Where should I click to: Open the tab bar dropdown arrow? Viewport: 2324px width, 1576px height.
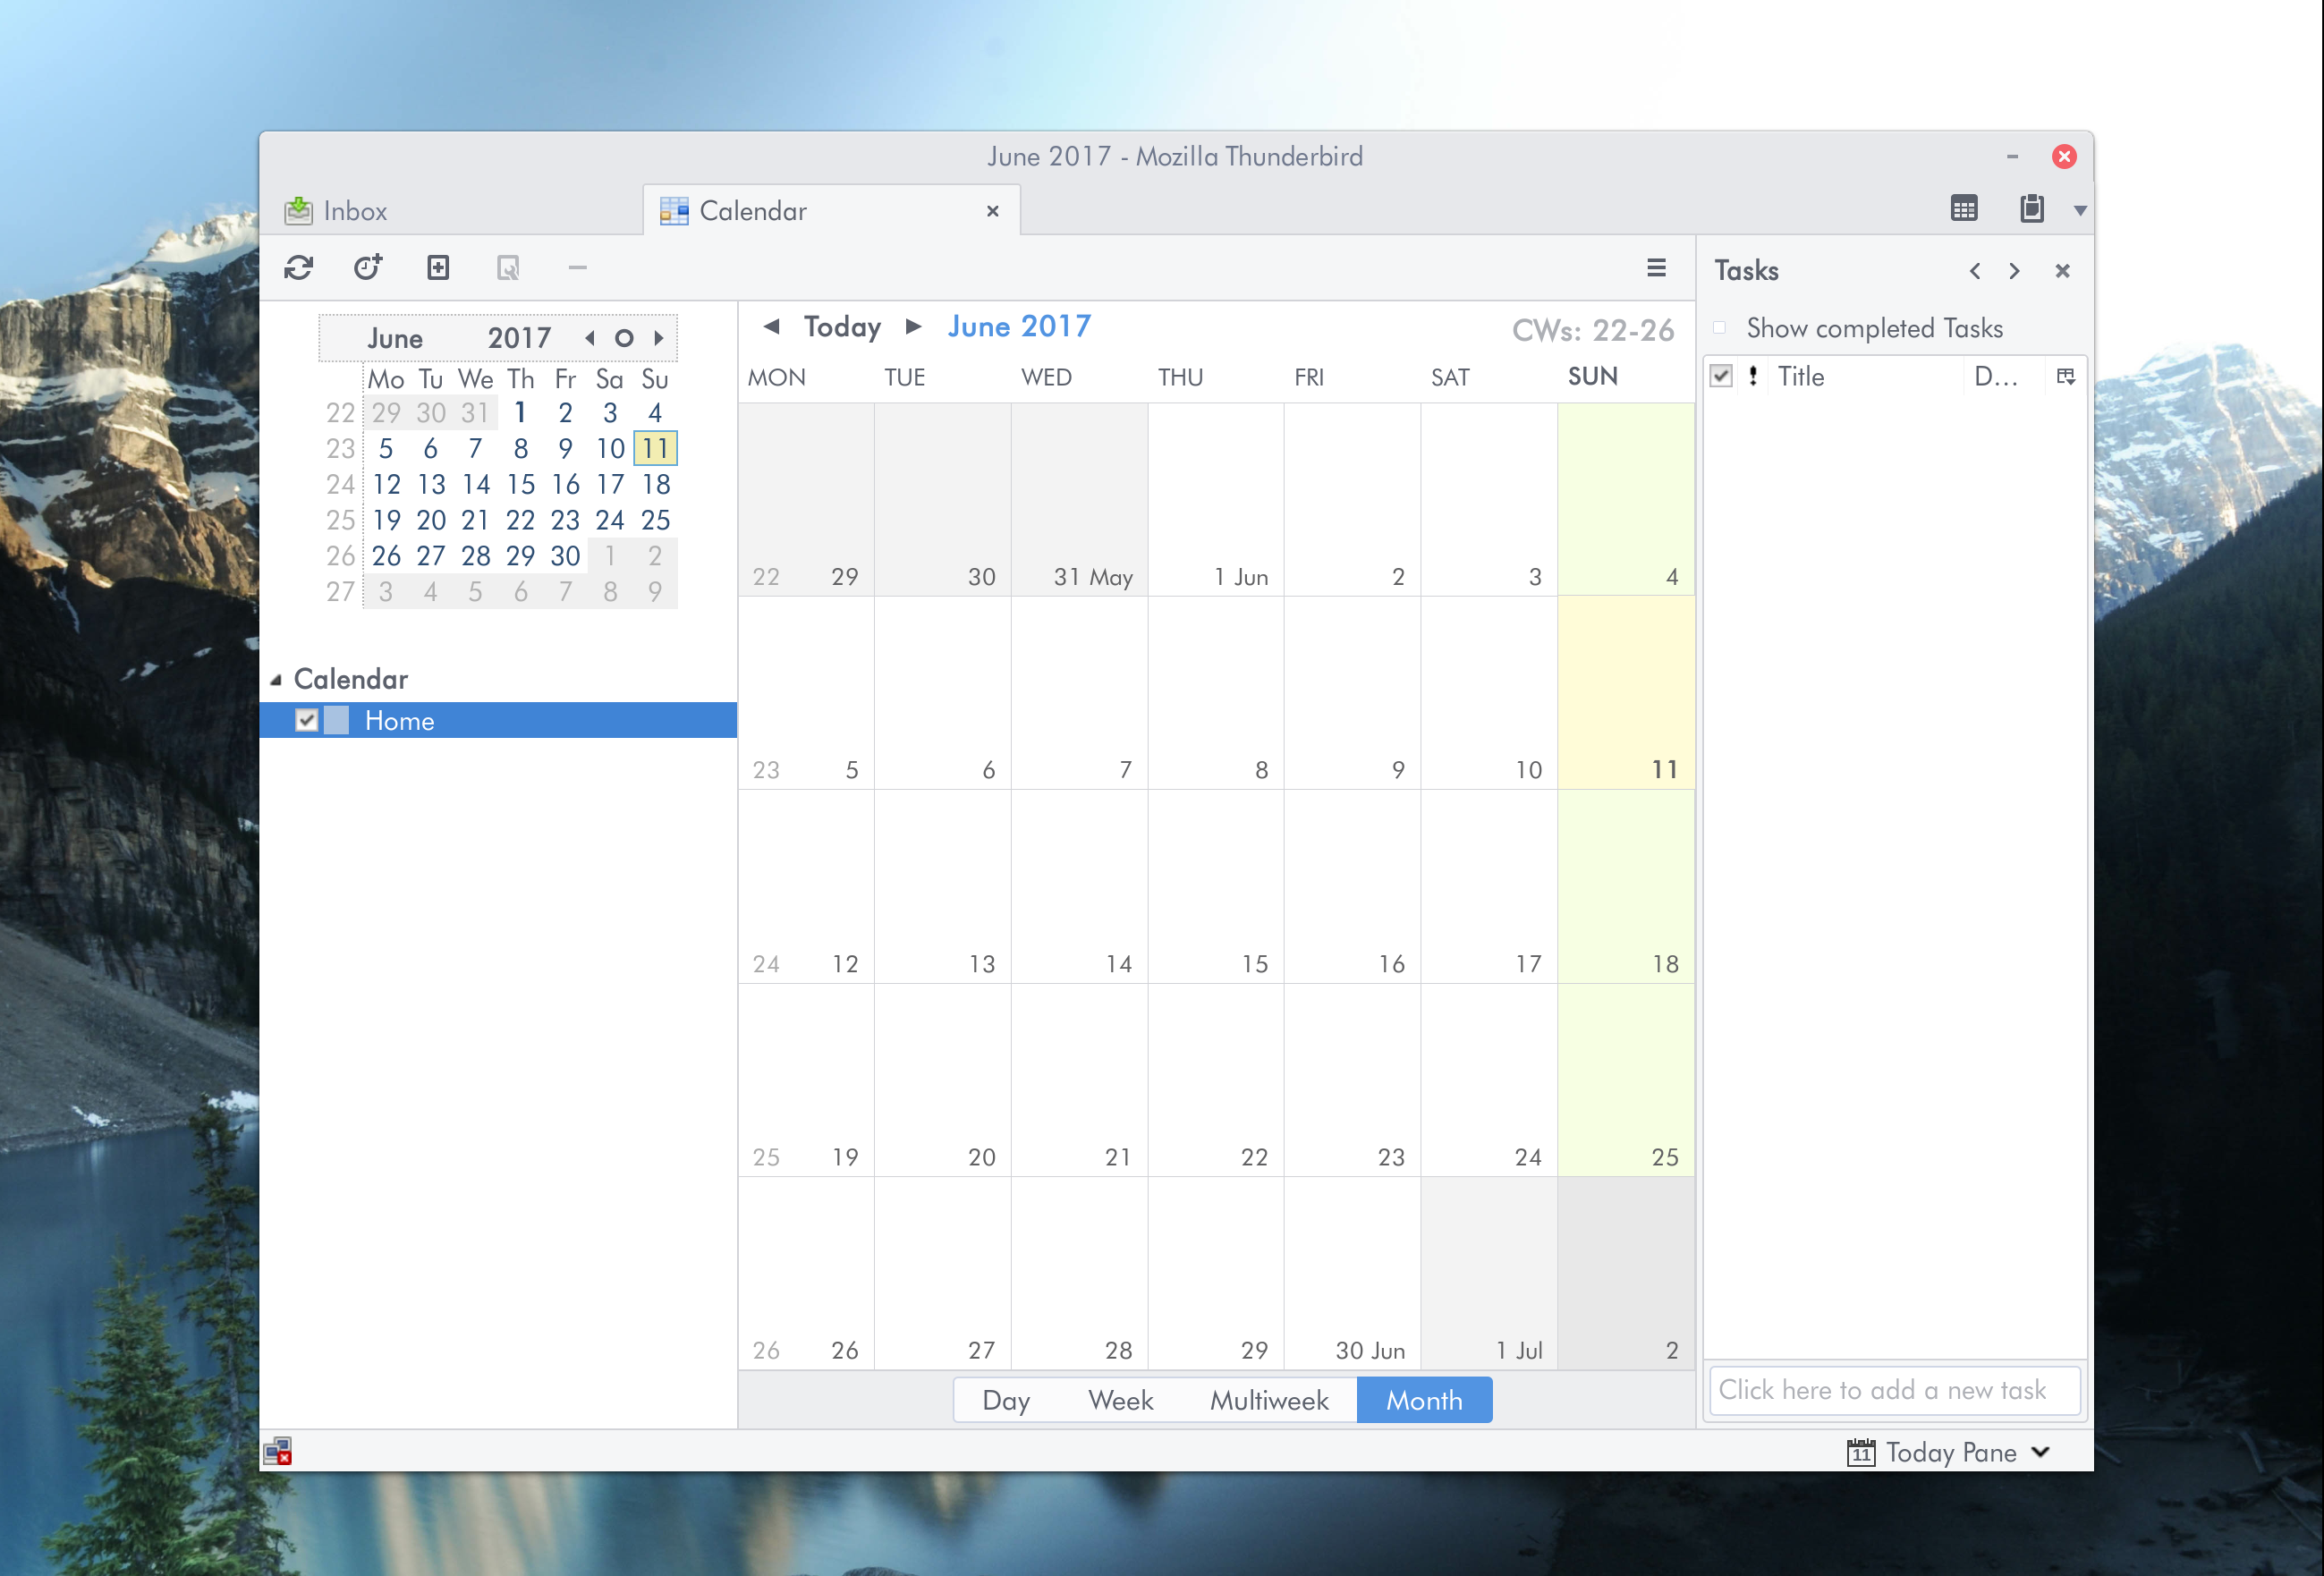tap(2080, 211)
